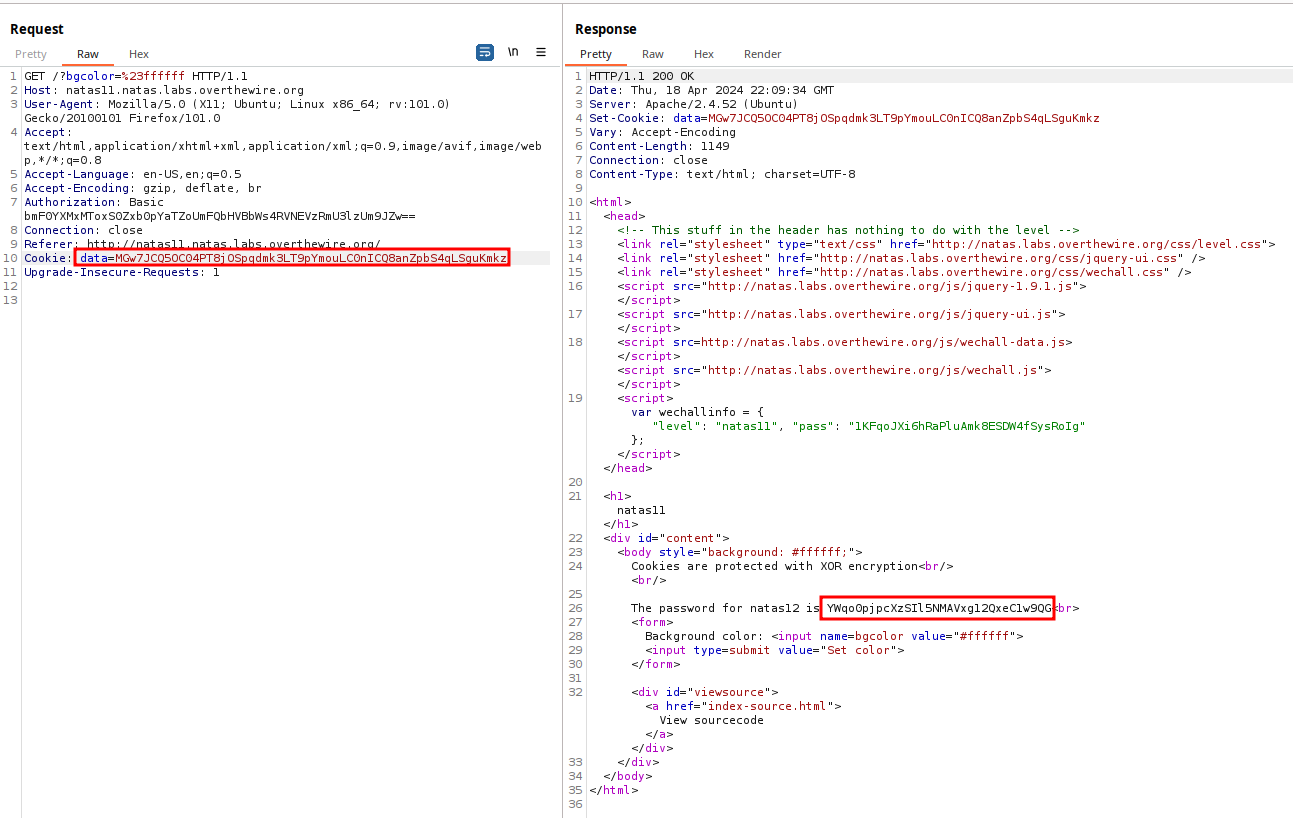Image resolution: width=1293 pixels, height=818 pixels.
Task: Click the jquery-ui.css stylesheet line
Action: (911, 258)
